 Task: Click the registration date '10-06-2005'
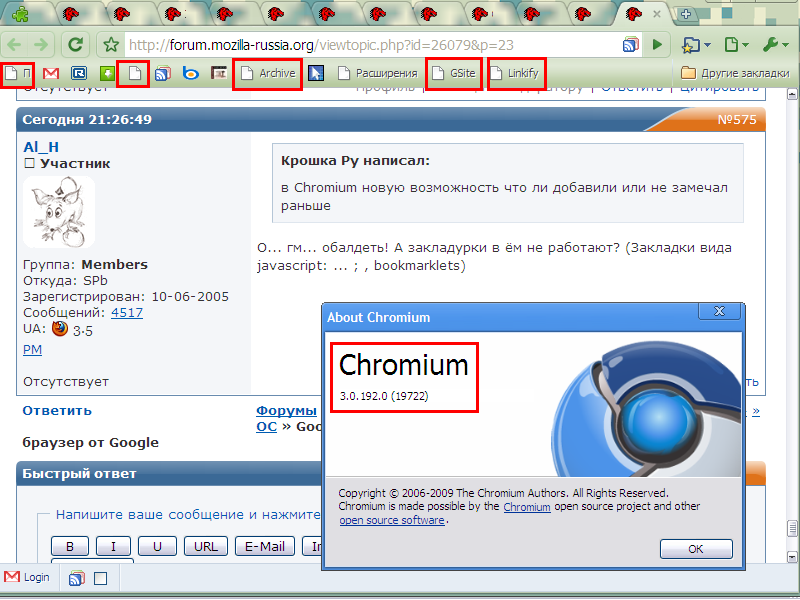pyautogui.click(x=190, y=297)
